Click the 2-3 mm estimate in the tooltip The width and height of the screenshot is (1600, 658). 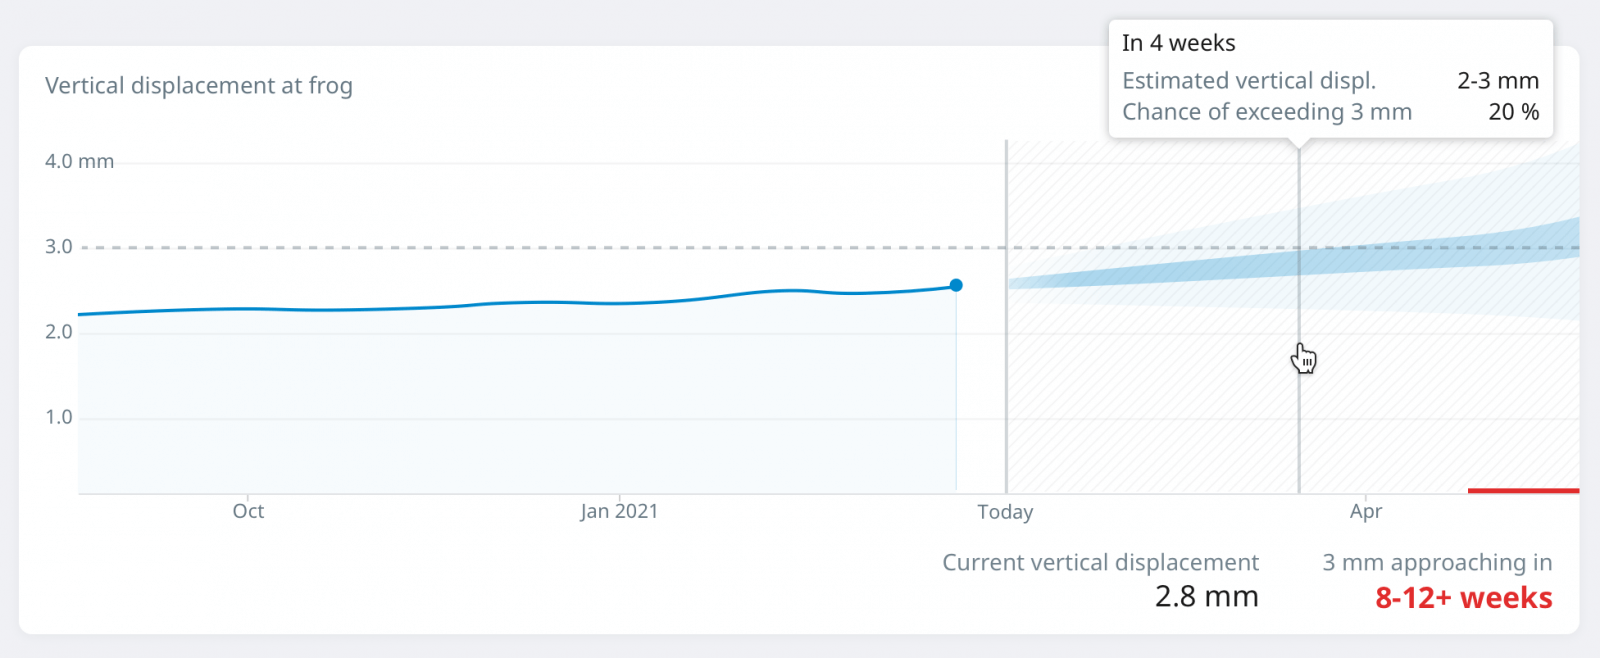click(1497, 81)
